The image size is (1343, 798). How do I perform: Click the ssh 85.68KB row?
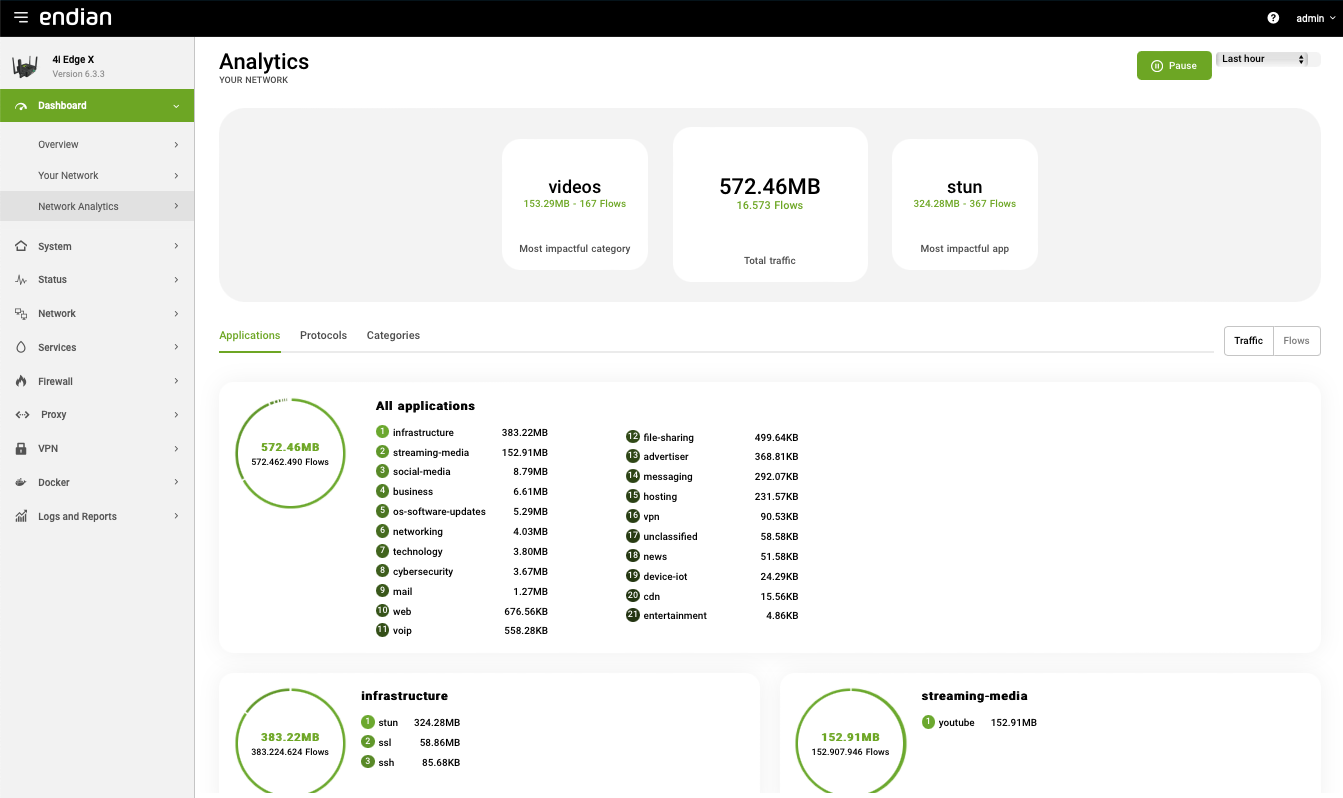(411, 762)
